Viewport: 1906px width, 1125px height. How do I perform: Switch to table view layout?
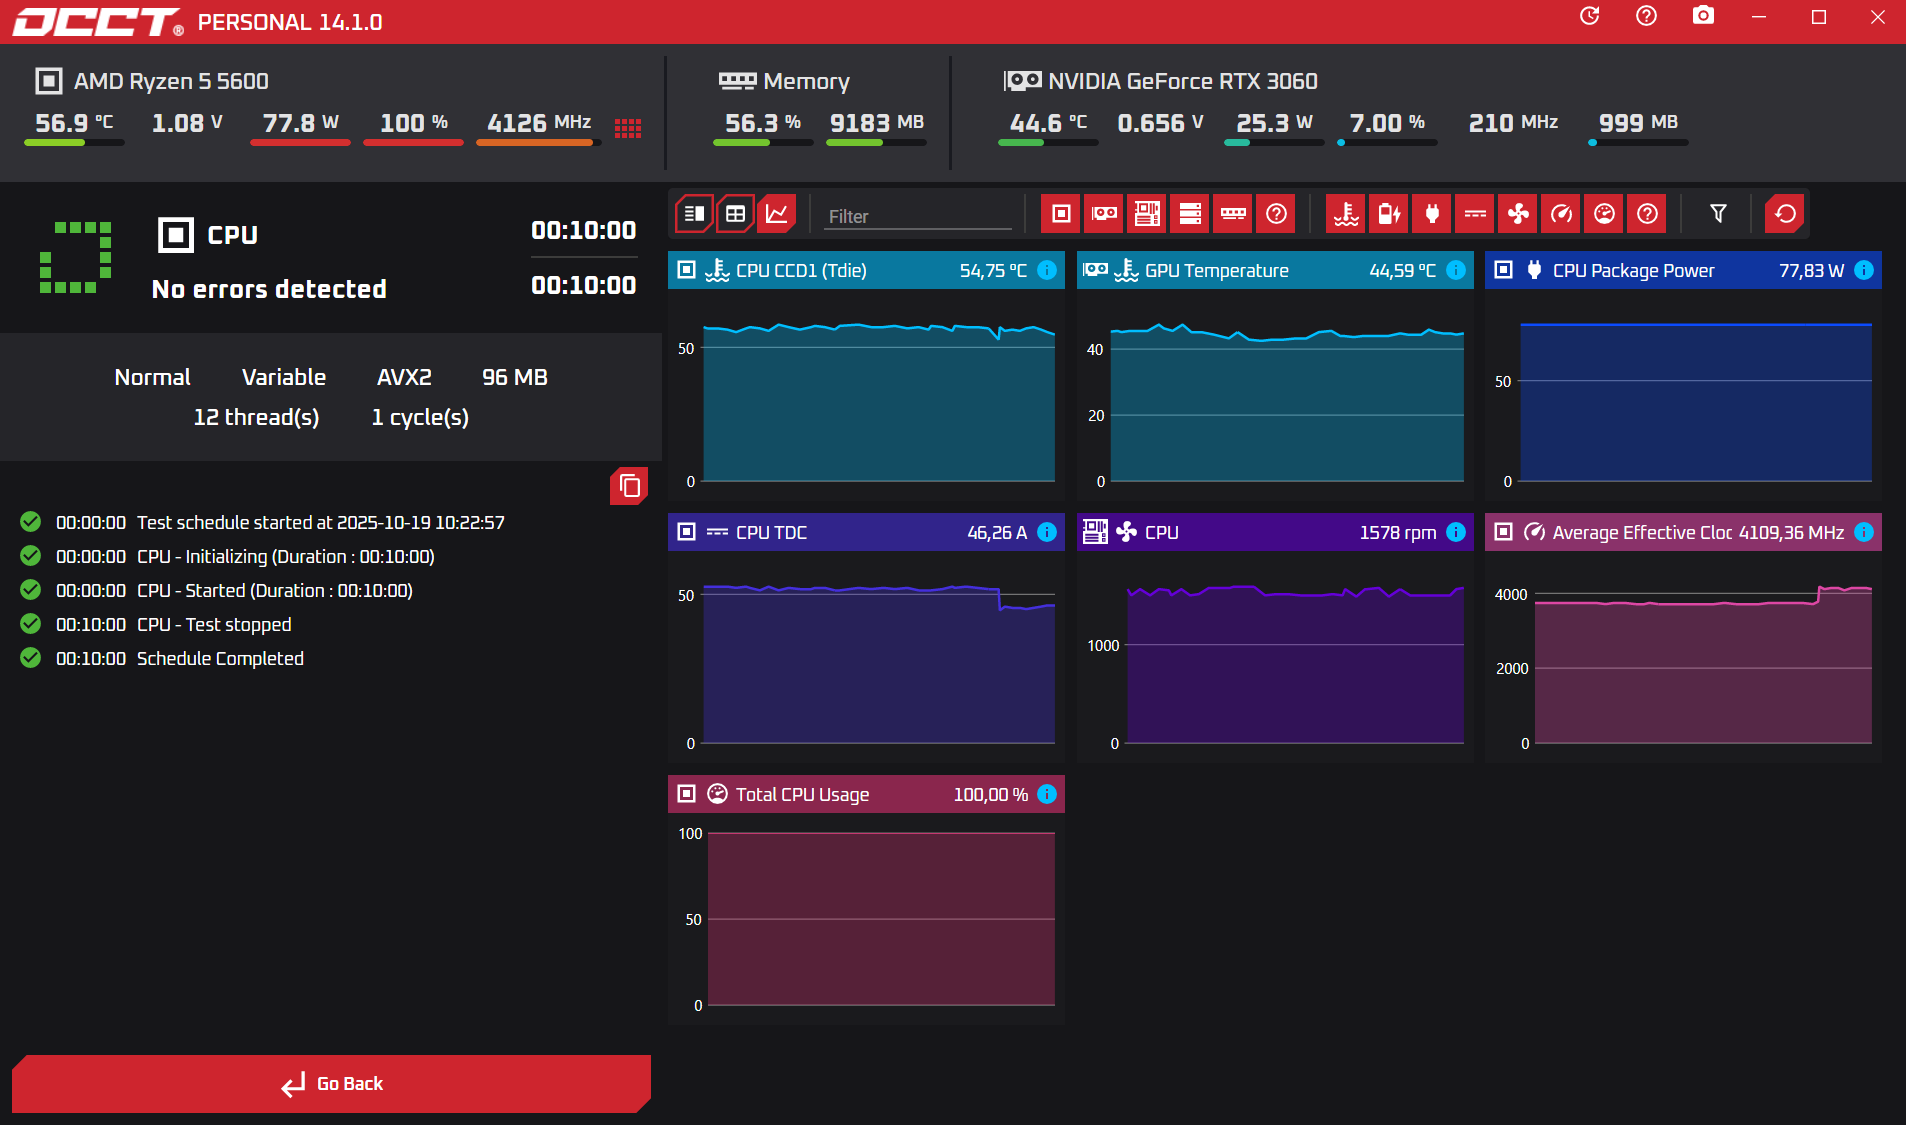[735, 214]
